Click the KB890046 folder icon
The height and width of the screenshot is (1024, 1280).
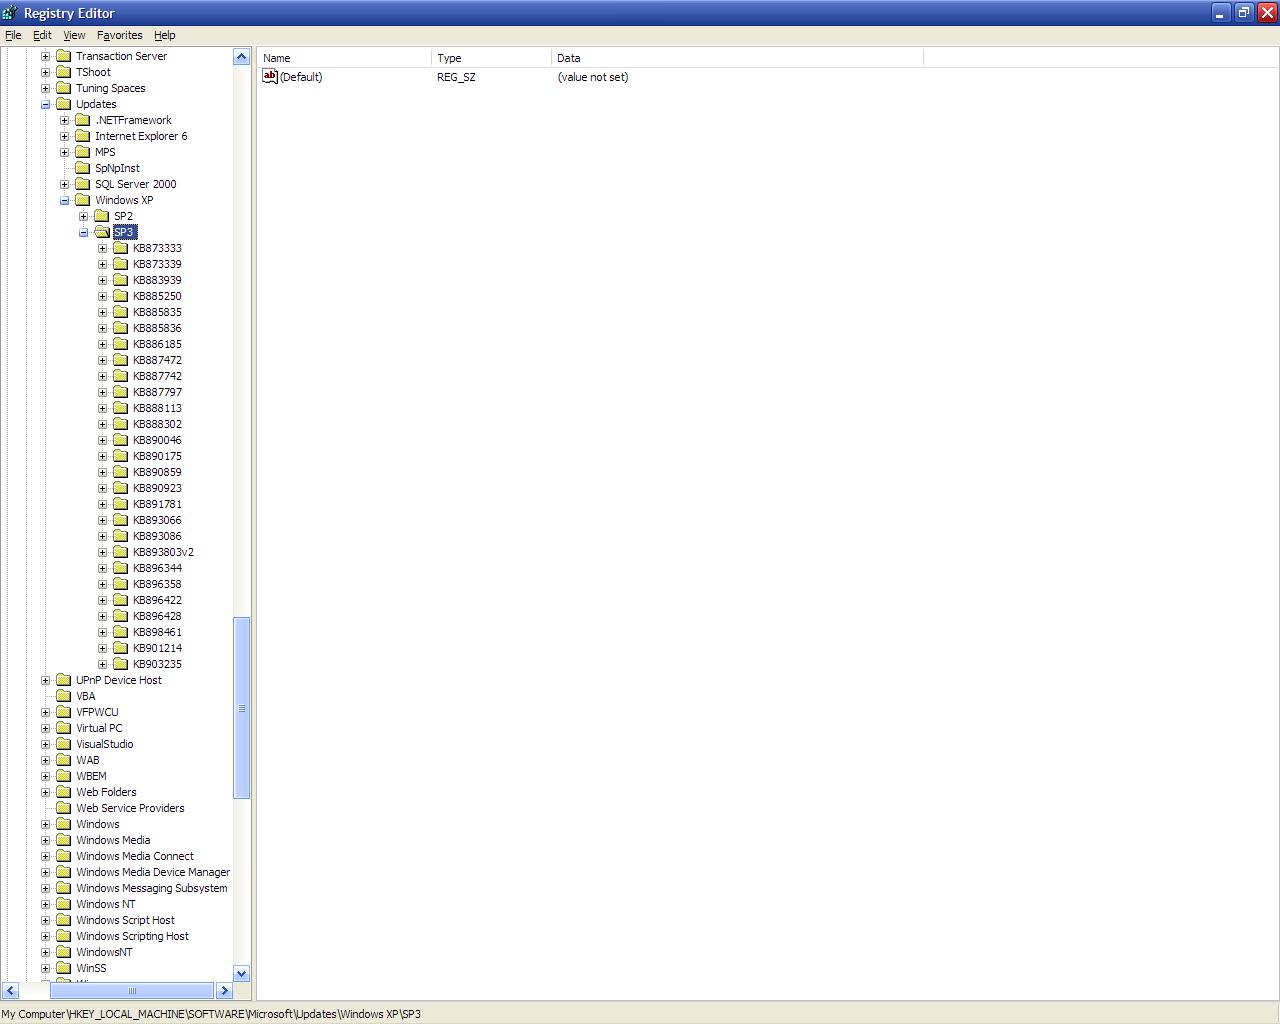(x=121, y=440)
